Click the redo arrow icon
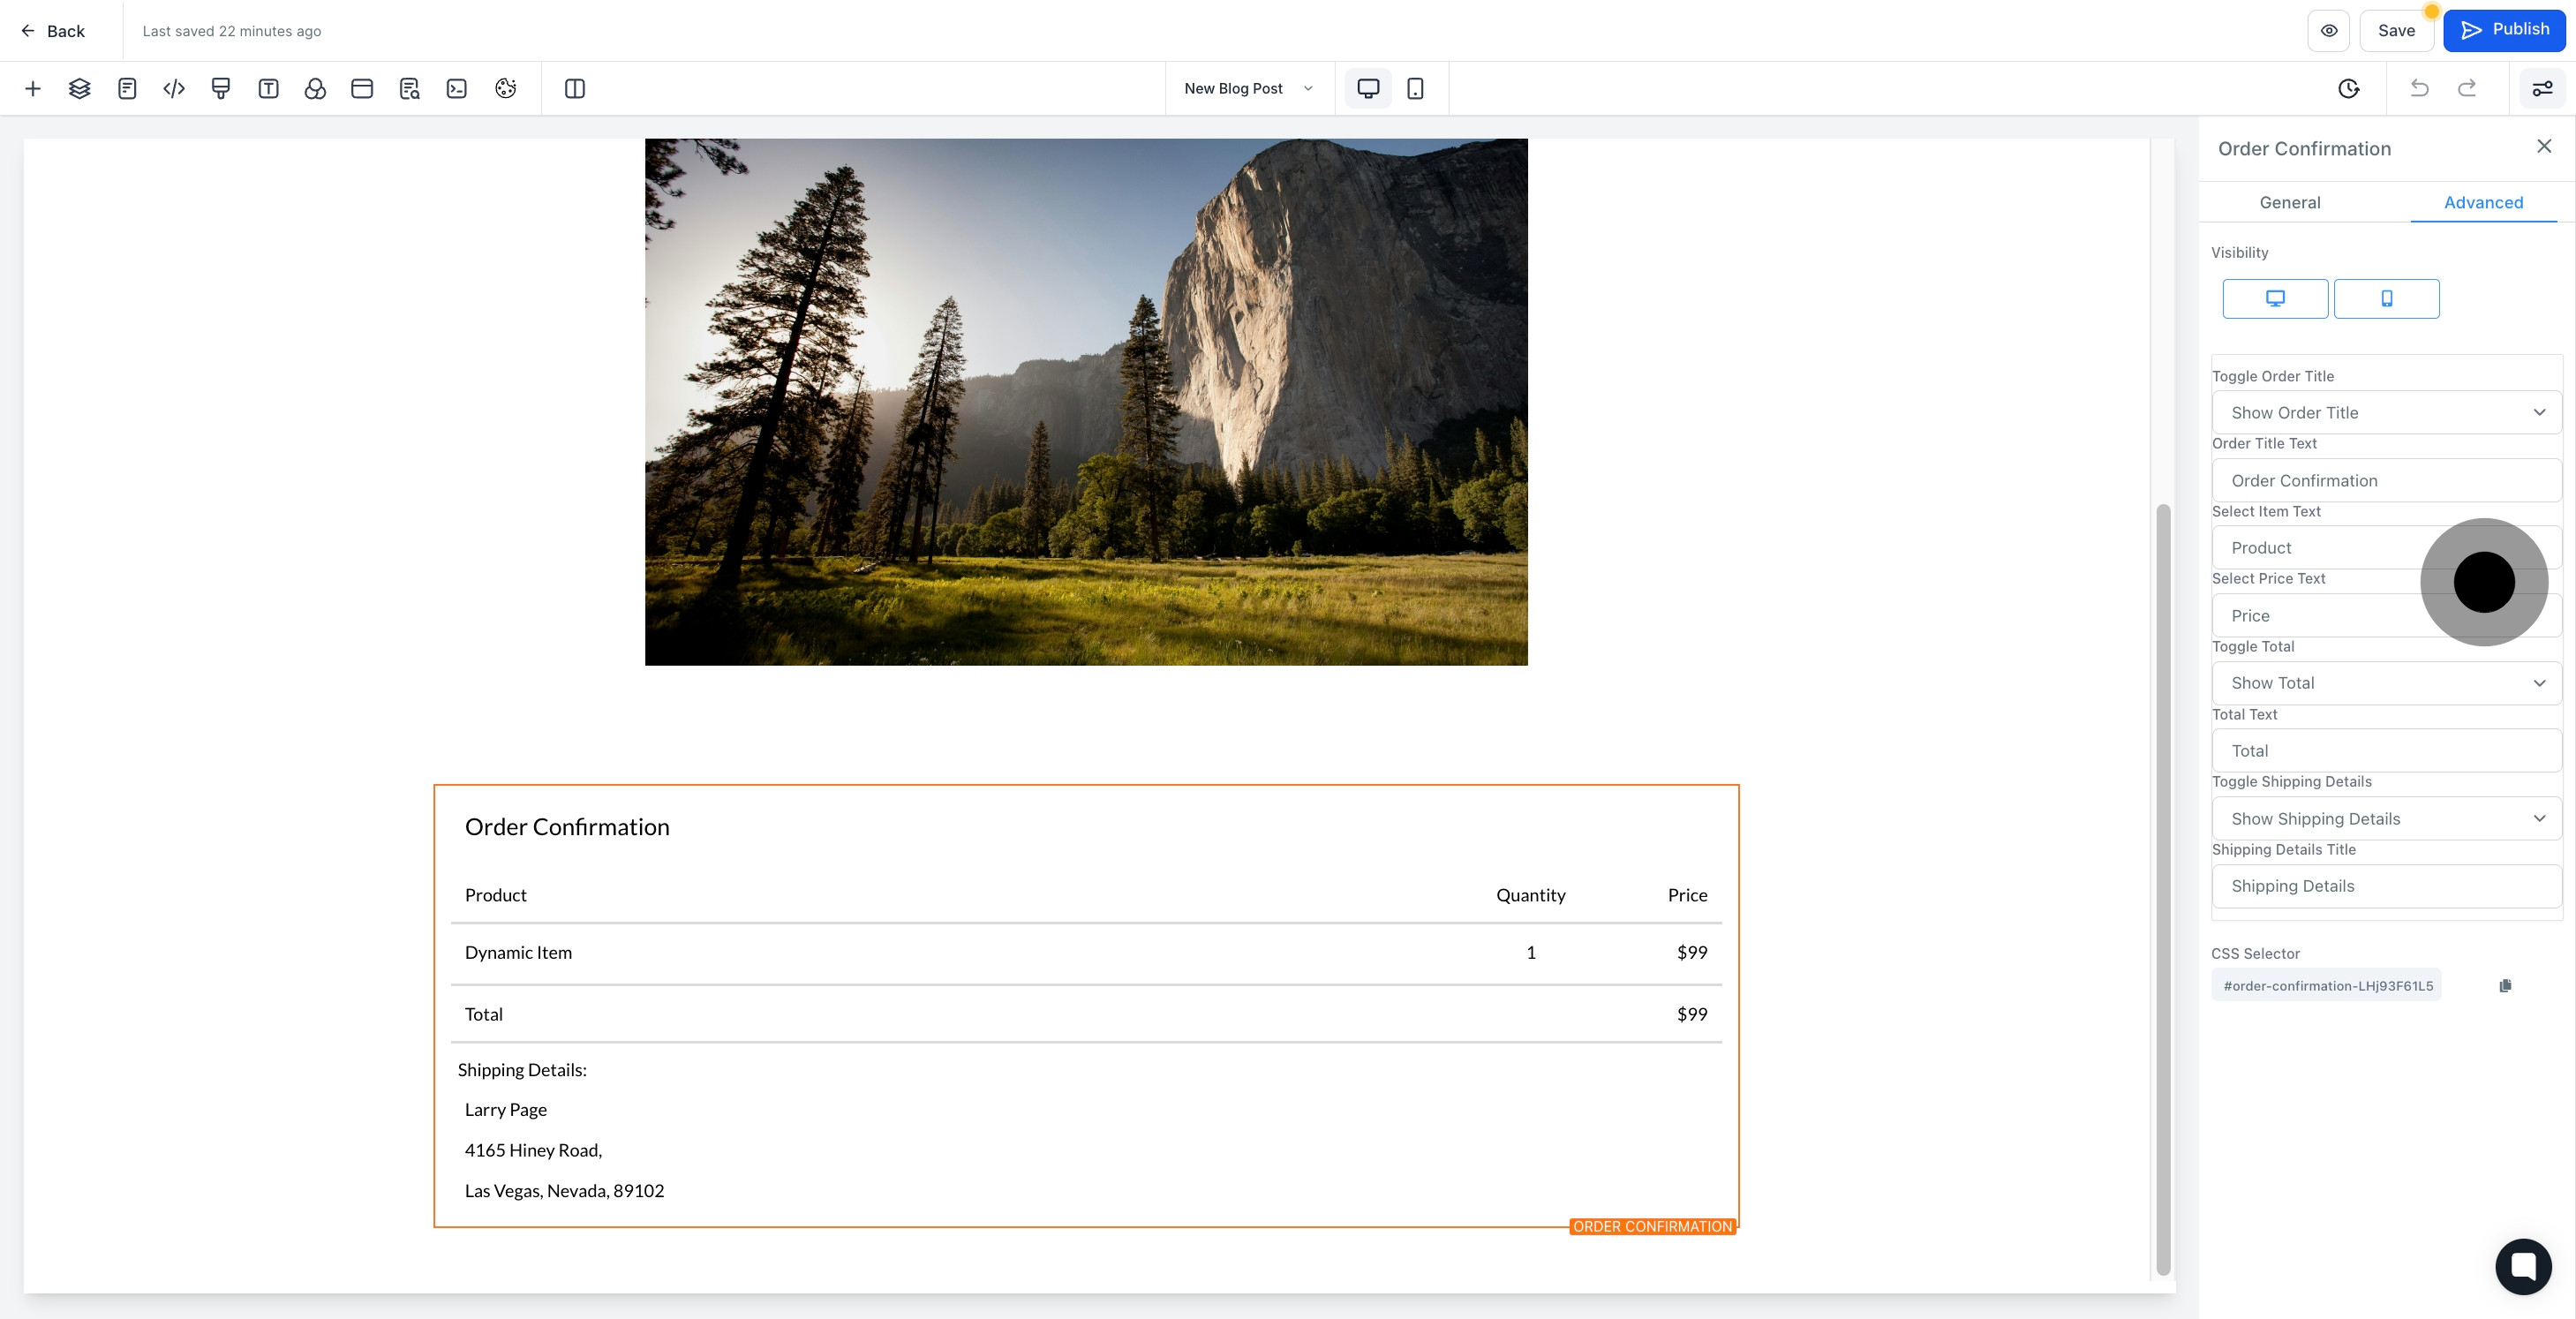The width and height of the screenshot is (2576, 1319). (x=2467, y=89)
